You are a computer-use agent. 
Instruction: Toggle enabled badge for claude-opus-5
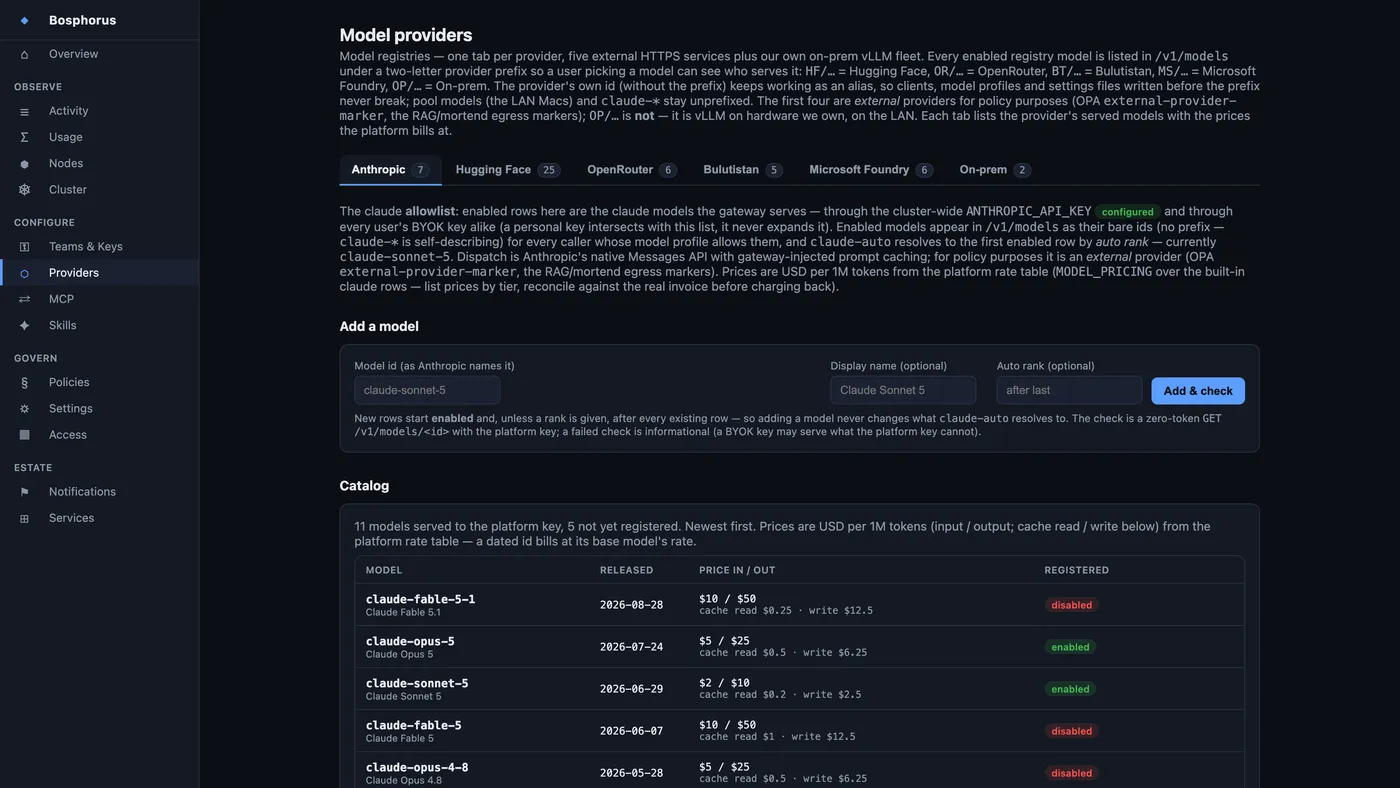(x=1070, y=647)
